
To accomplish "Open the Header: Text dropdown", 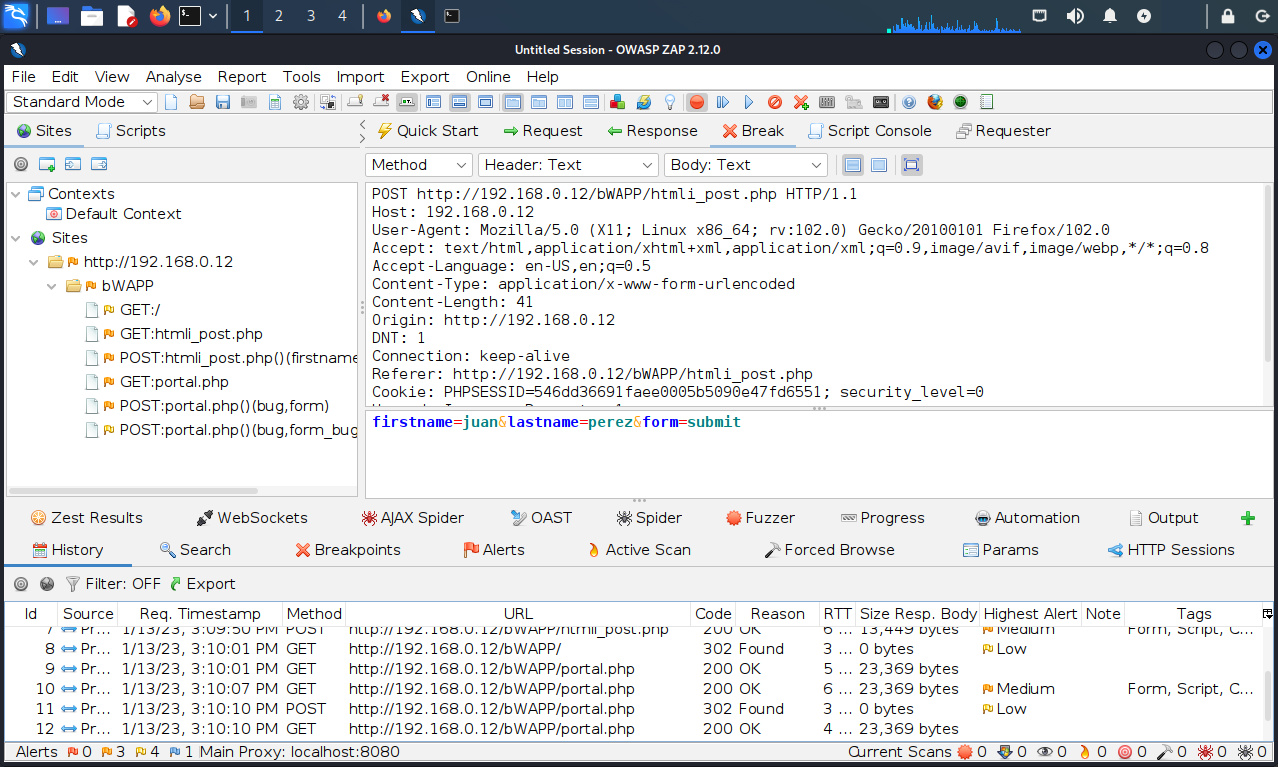I will pyautogui.click(x=568, y=165).
